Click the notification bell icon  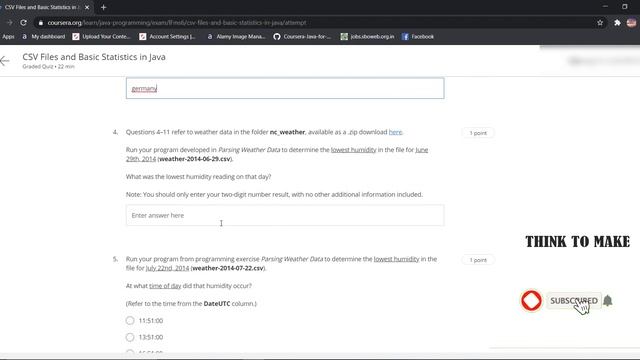[x=608, y=301]
